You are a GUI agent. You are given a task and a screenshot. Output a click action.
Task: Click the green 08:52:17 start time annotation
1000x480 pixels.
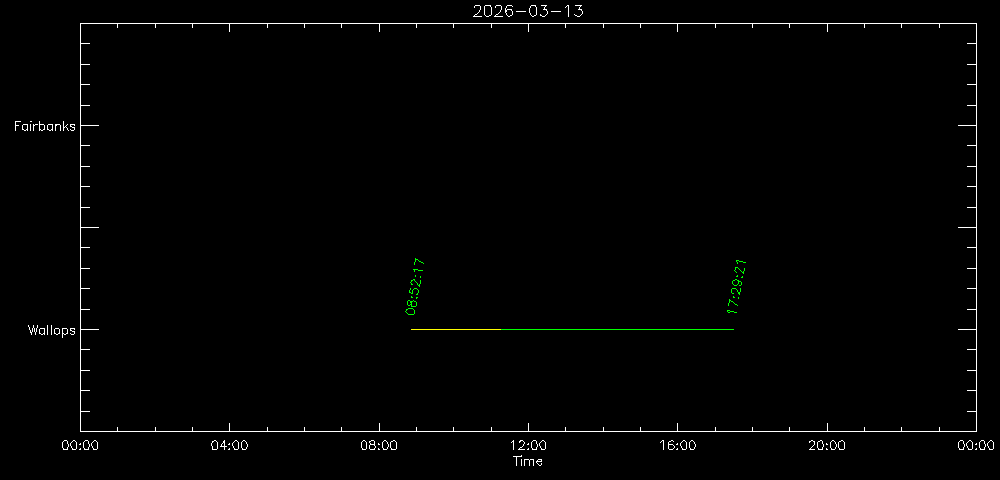[416, 287]
